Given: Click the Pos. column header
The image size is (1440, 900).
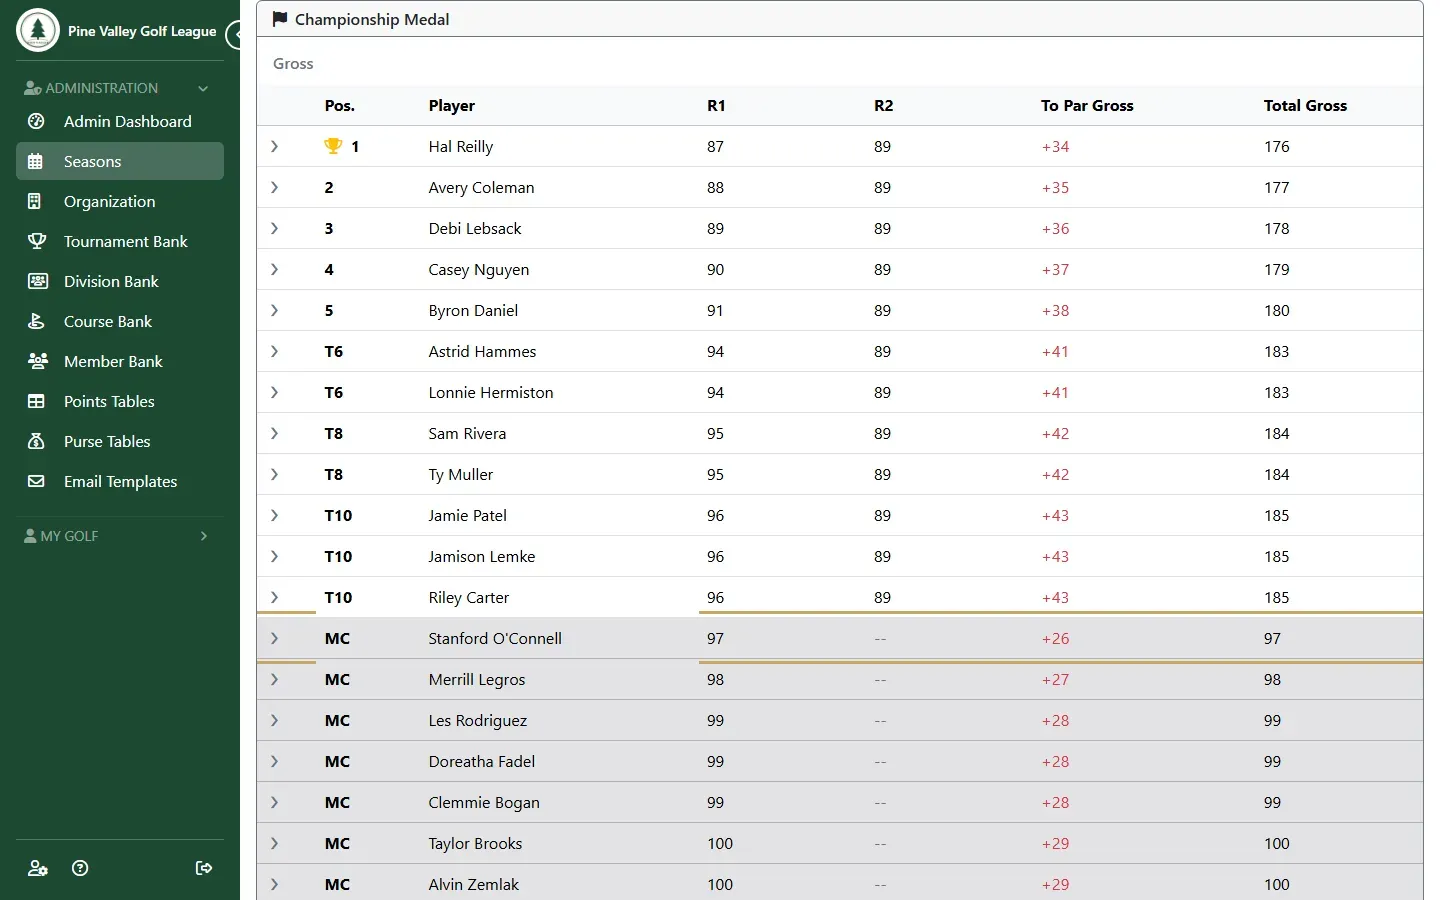Looking at the screenshot, I should [340, 105].
